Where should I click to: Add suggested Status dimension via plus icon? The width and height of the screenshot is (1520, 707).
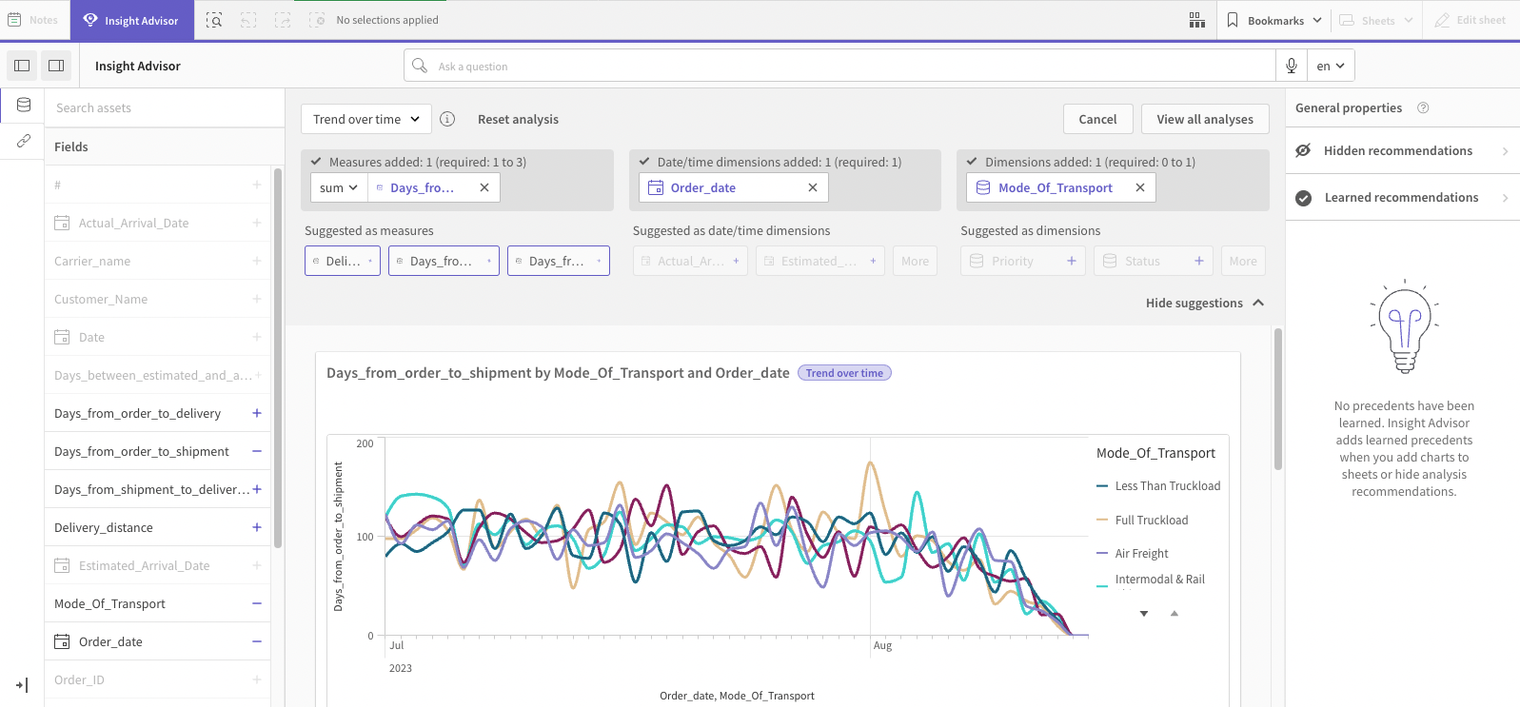tap(1199, 261)
